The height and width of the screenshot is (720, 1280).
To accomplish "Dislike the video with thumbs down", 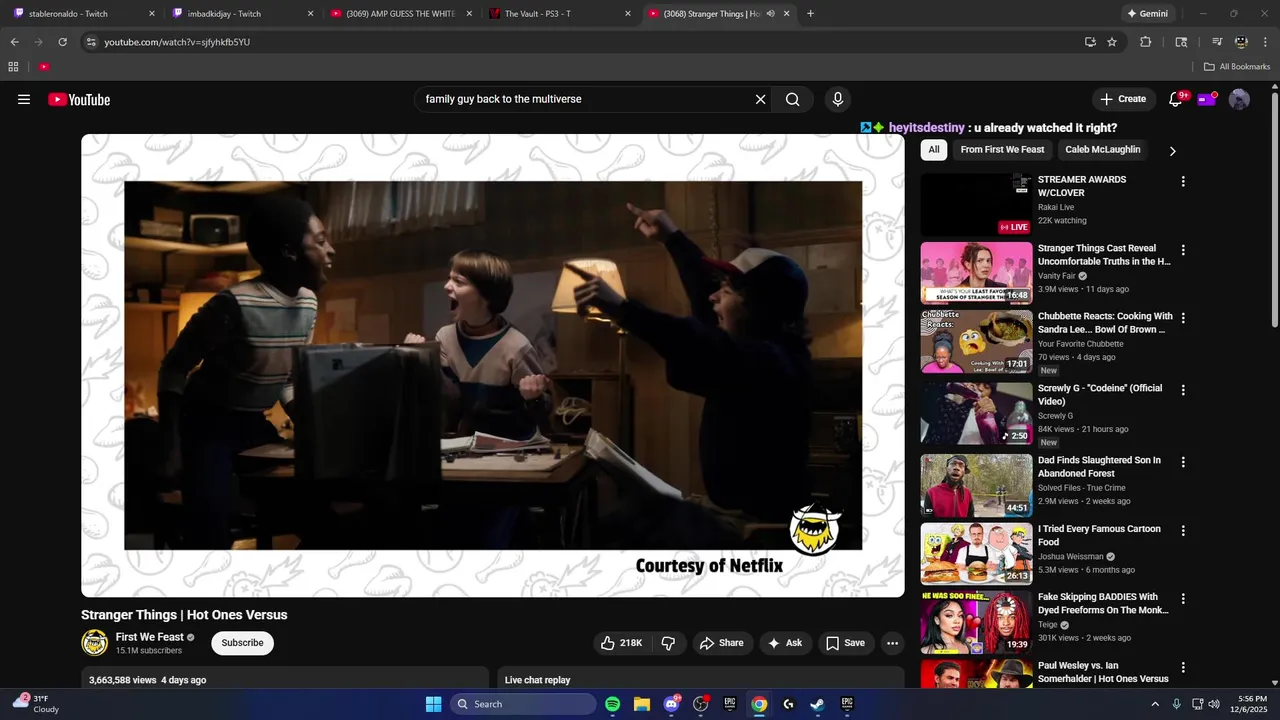I will pos(669,643).
